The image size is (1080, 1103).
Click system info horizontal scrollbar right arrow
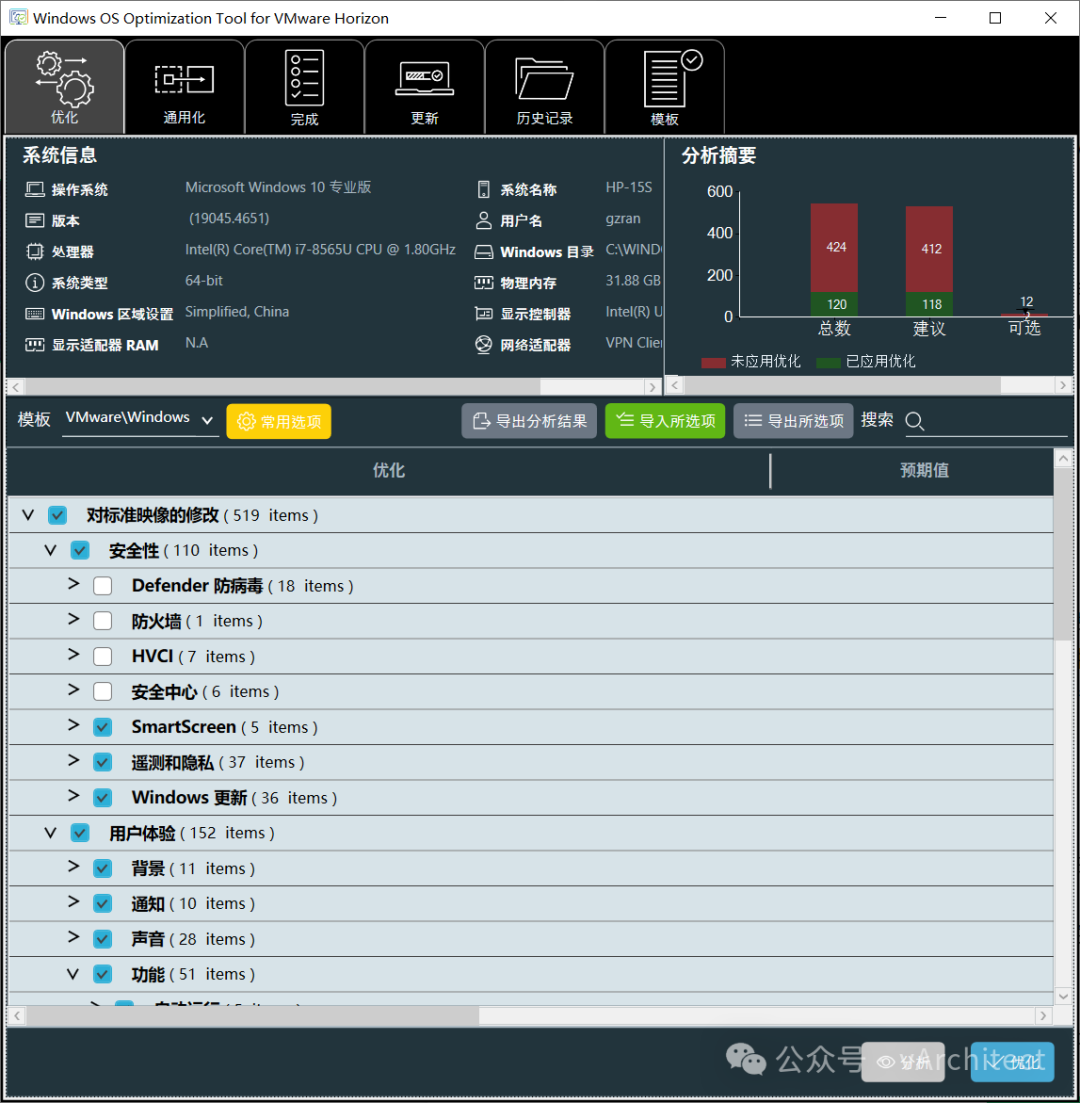point(652,386)
